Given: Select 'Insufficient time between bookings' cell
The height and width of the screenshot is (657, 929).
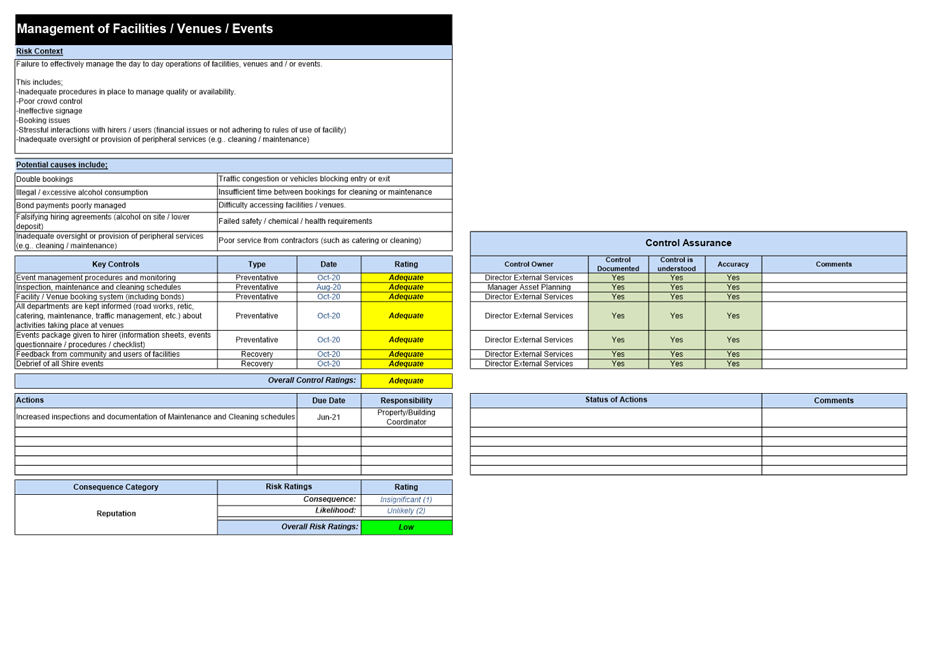Looking at the screenshot, I should click(335, 192).
